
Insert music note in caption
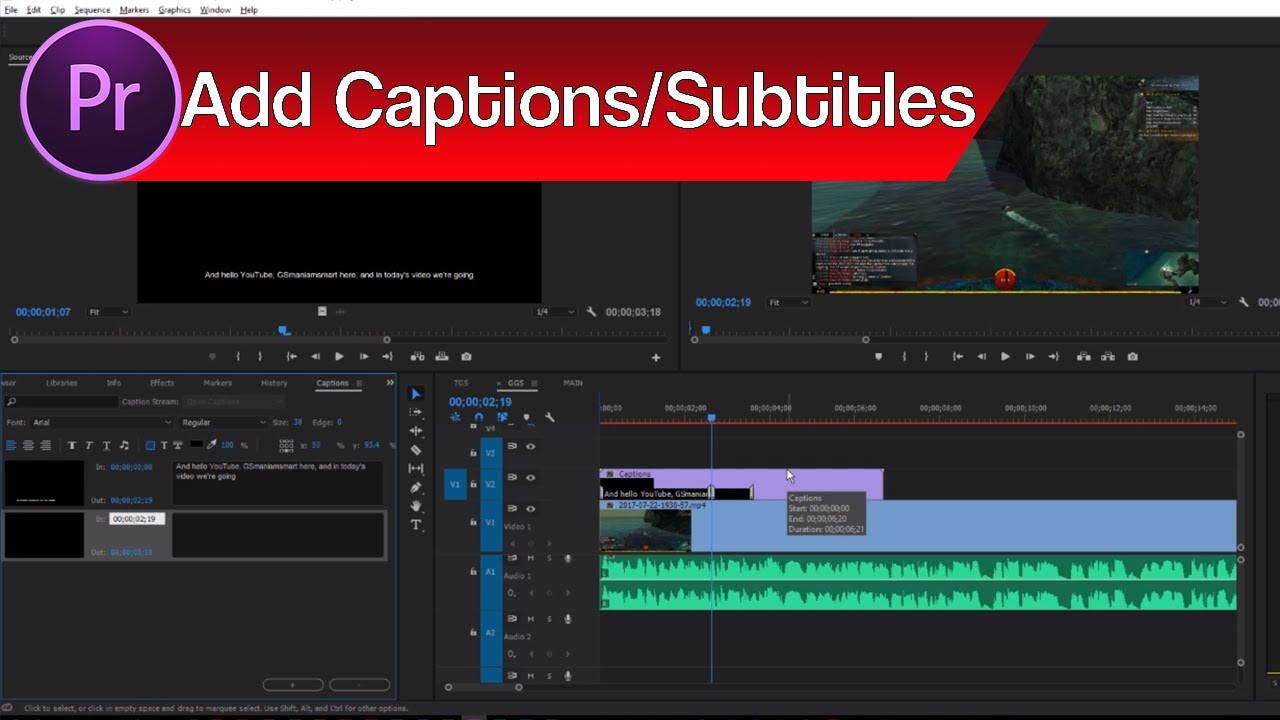coord(124,445)
